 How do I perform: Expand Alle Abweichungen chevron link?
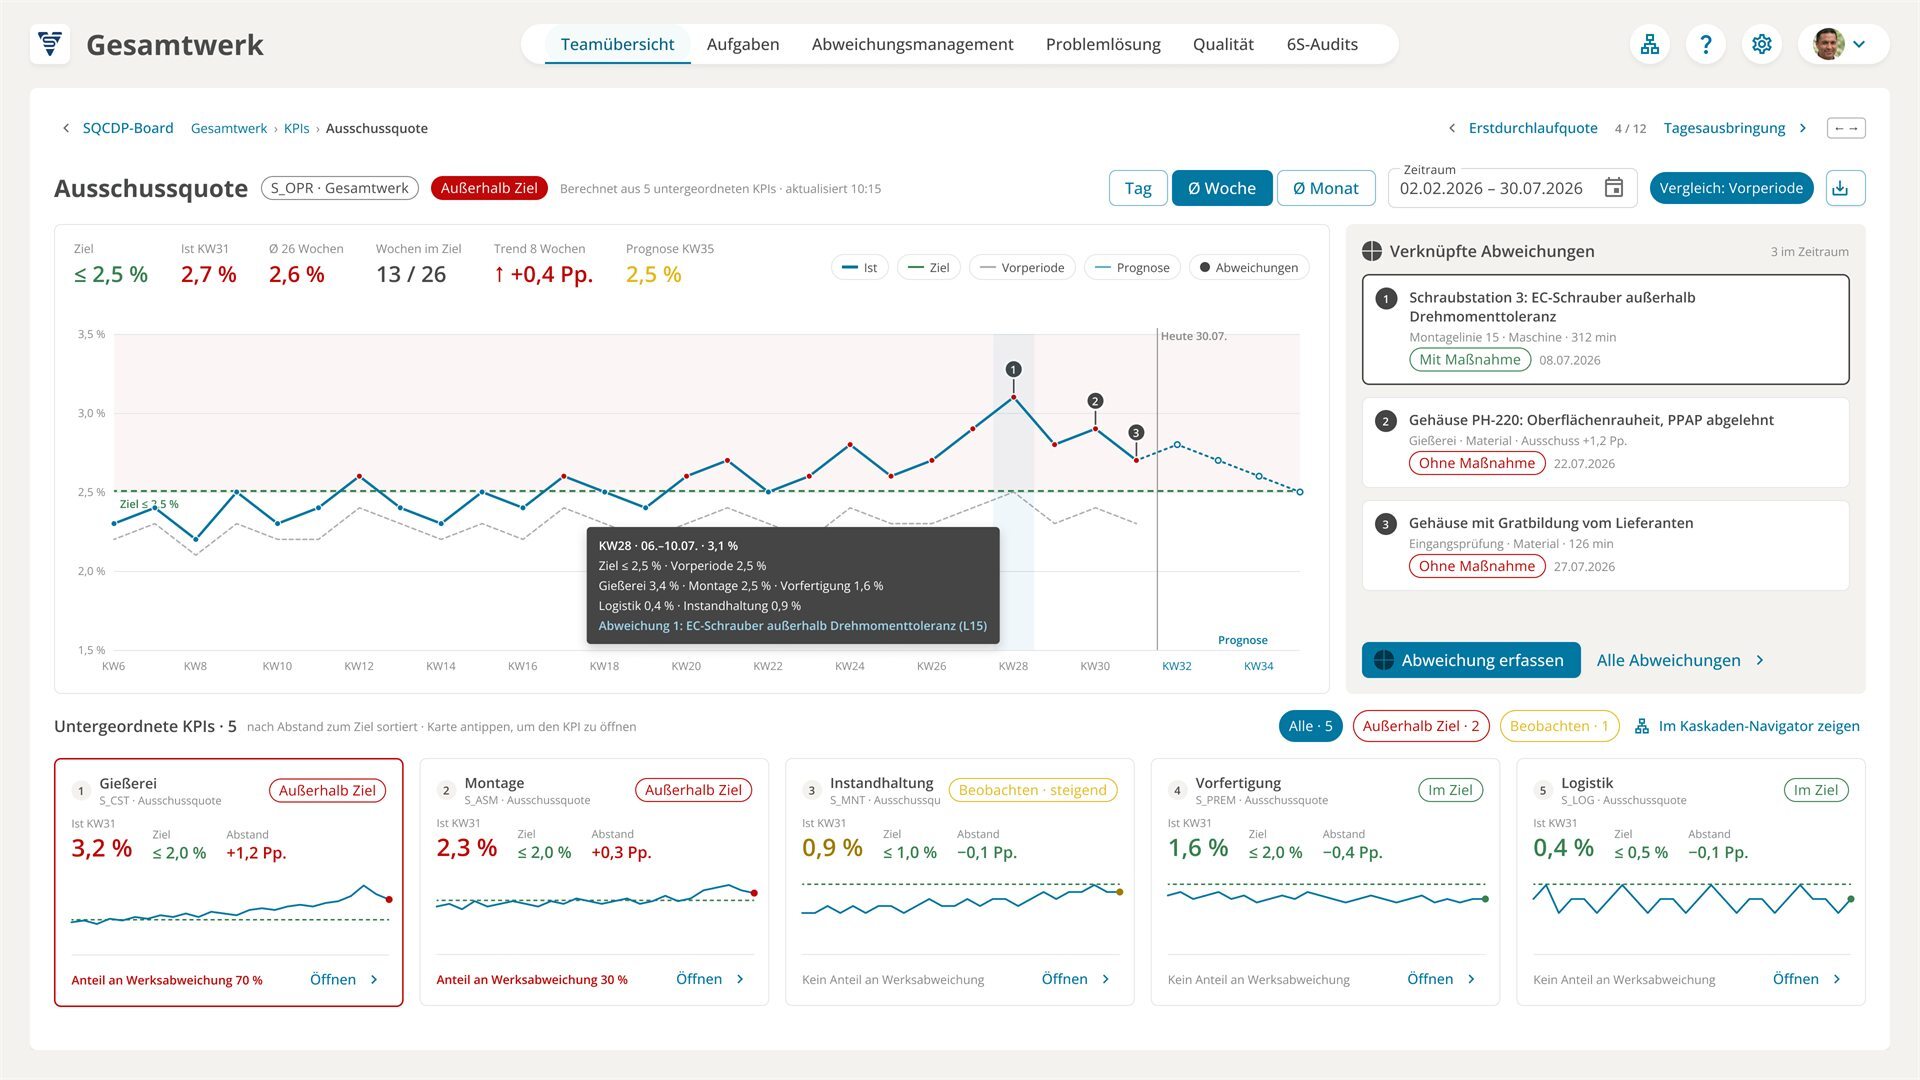coord(1760,660)
